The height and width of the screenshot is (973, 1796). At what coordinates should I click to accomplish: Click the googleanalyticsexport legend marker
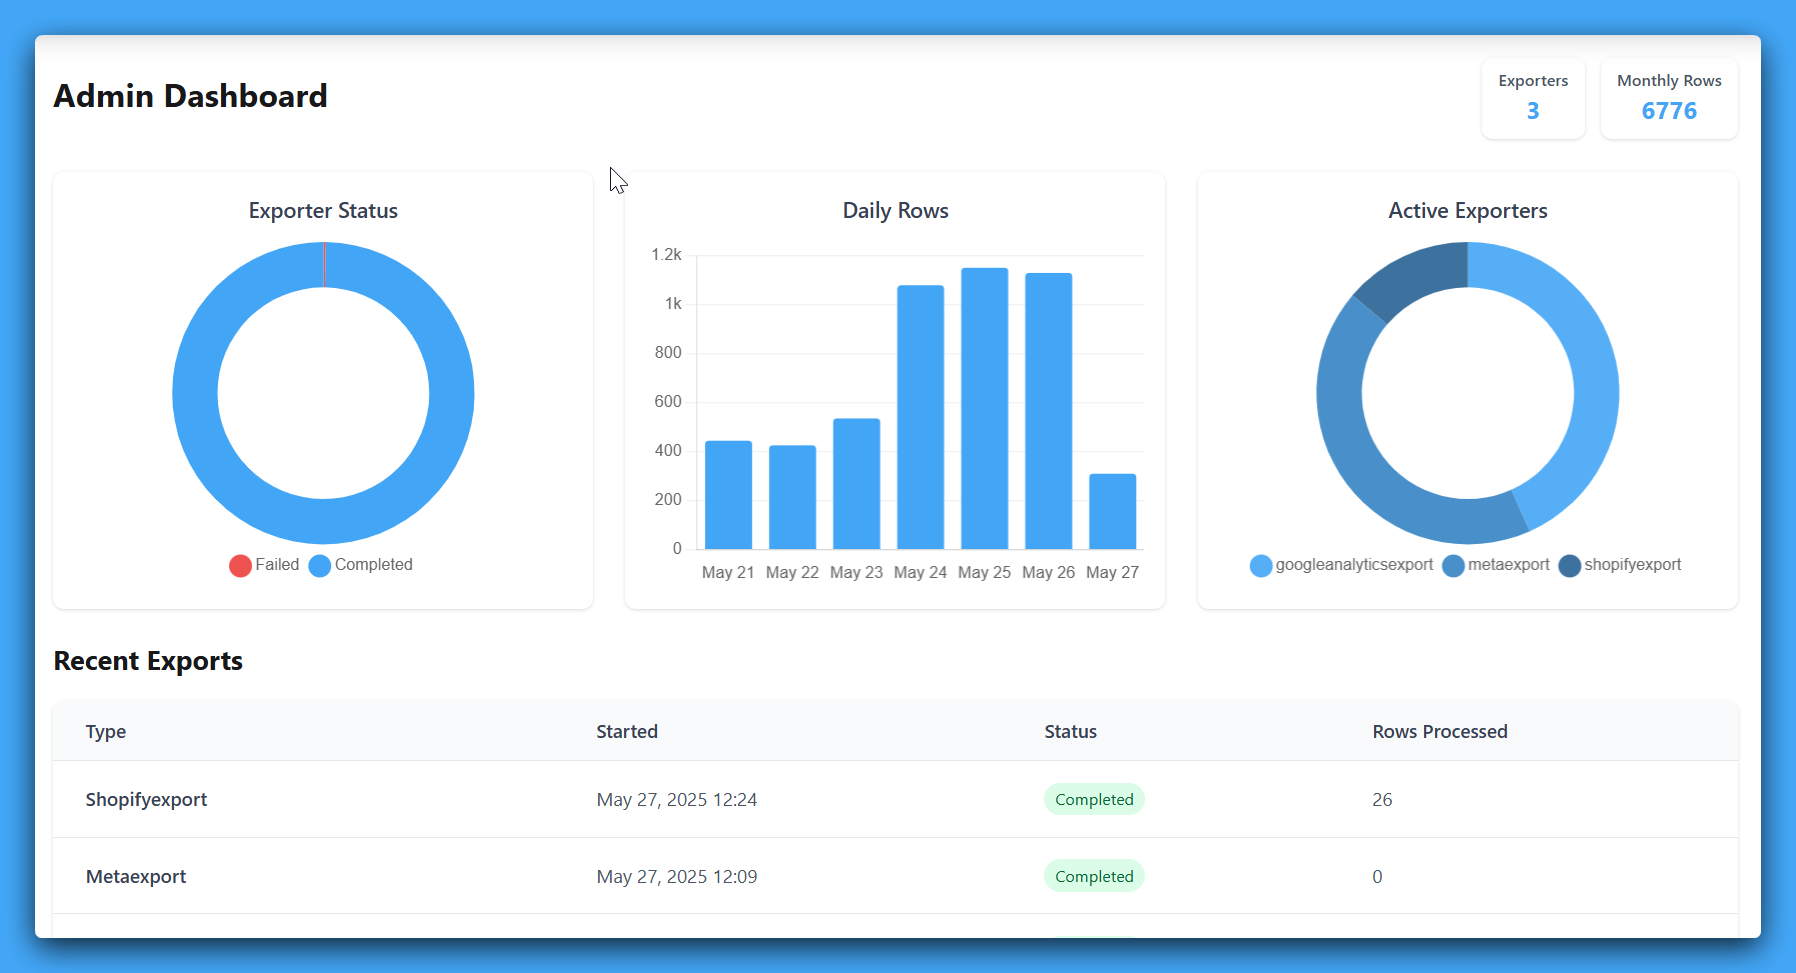pyautogui.click(x=1260, y=565)
